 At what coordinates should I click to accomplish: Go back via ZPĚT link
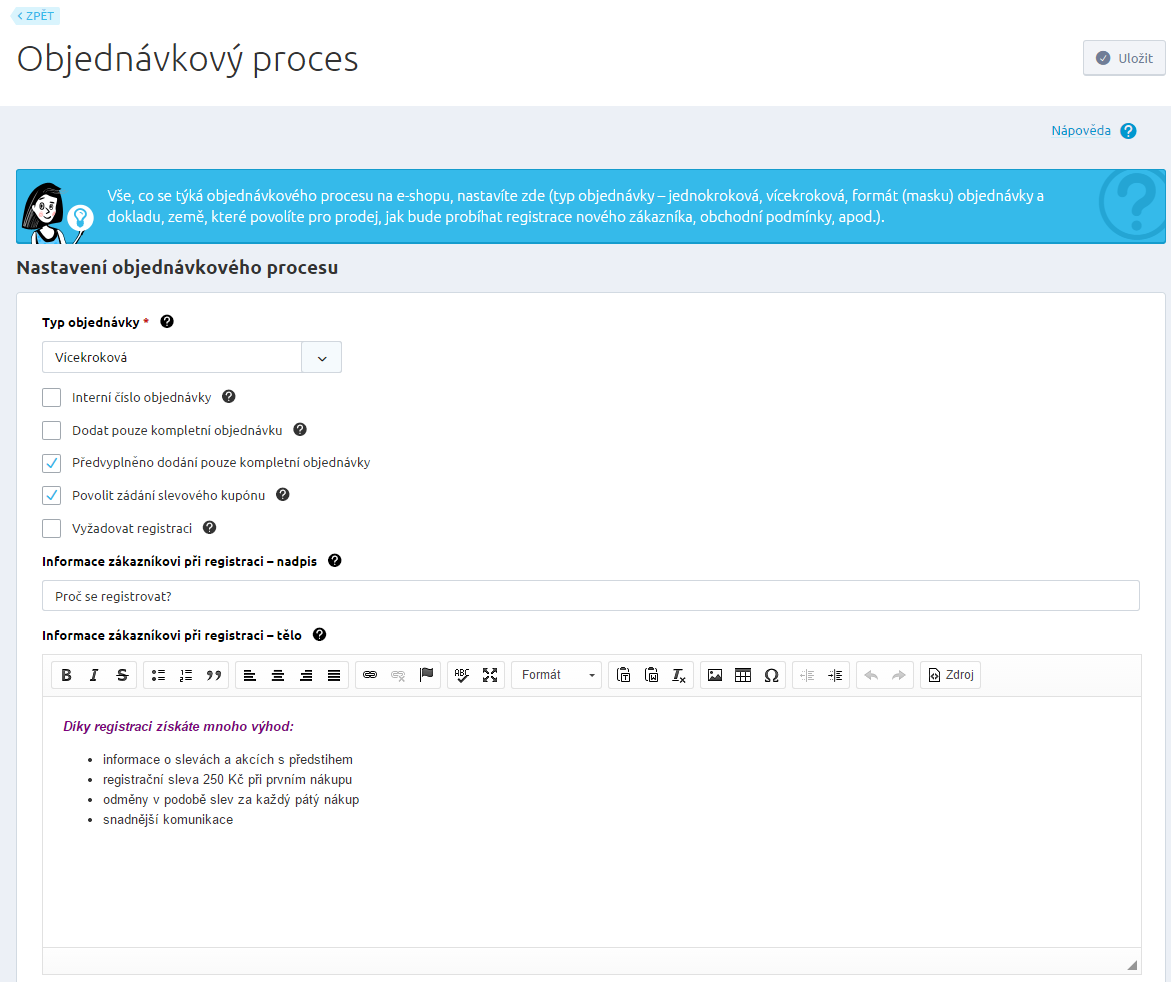point(36,16)
